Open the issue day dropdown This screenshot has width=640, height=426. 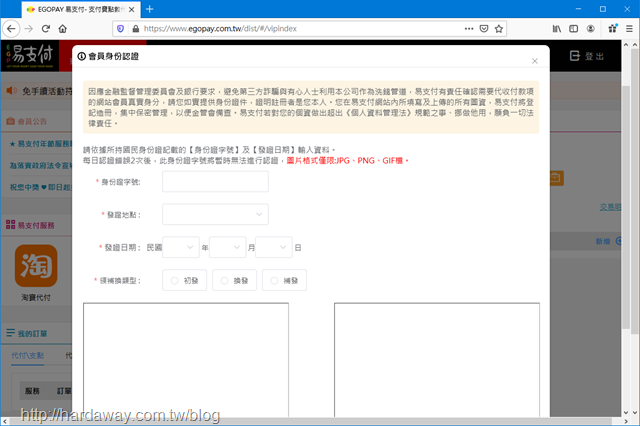[274, 247]
